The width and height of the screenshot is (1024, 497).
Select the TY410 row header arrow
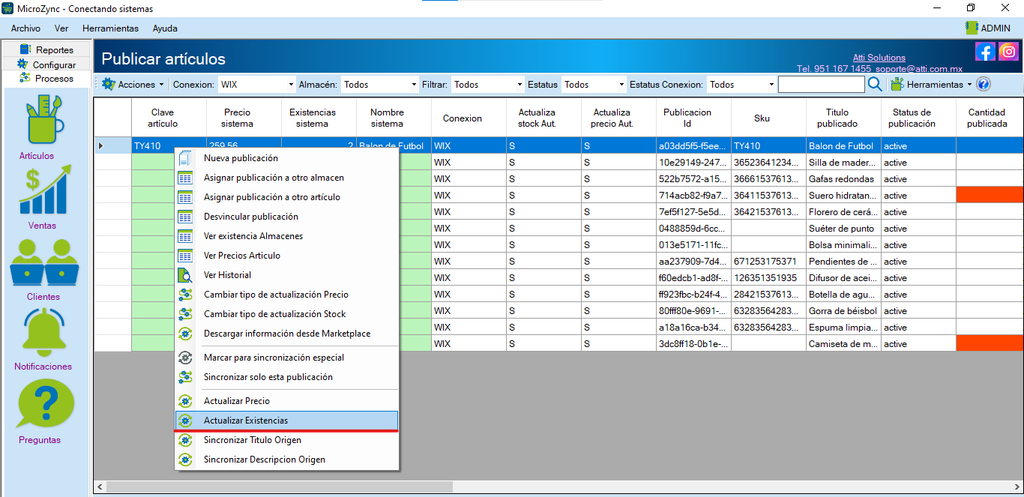[x=113, y=146]
